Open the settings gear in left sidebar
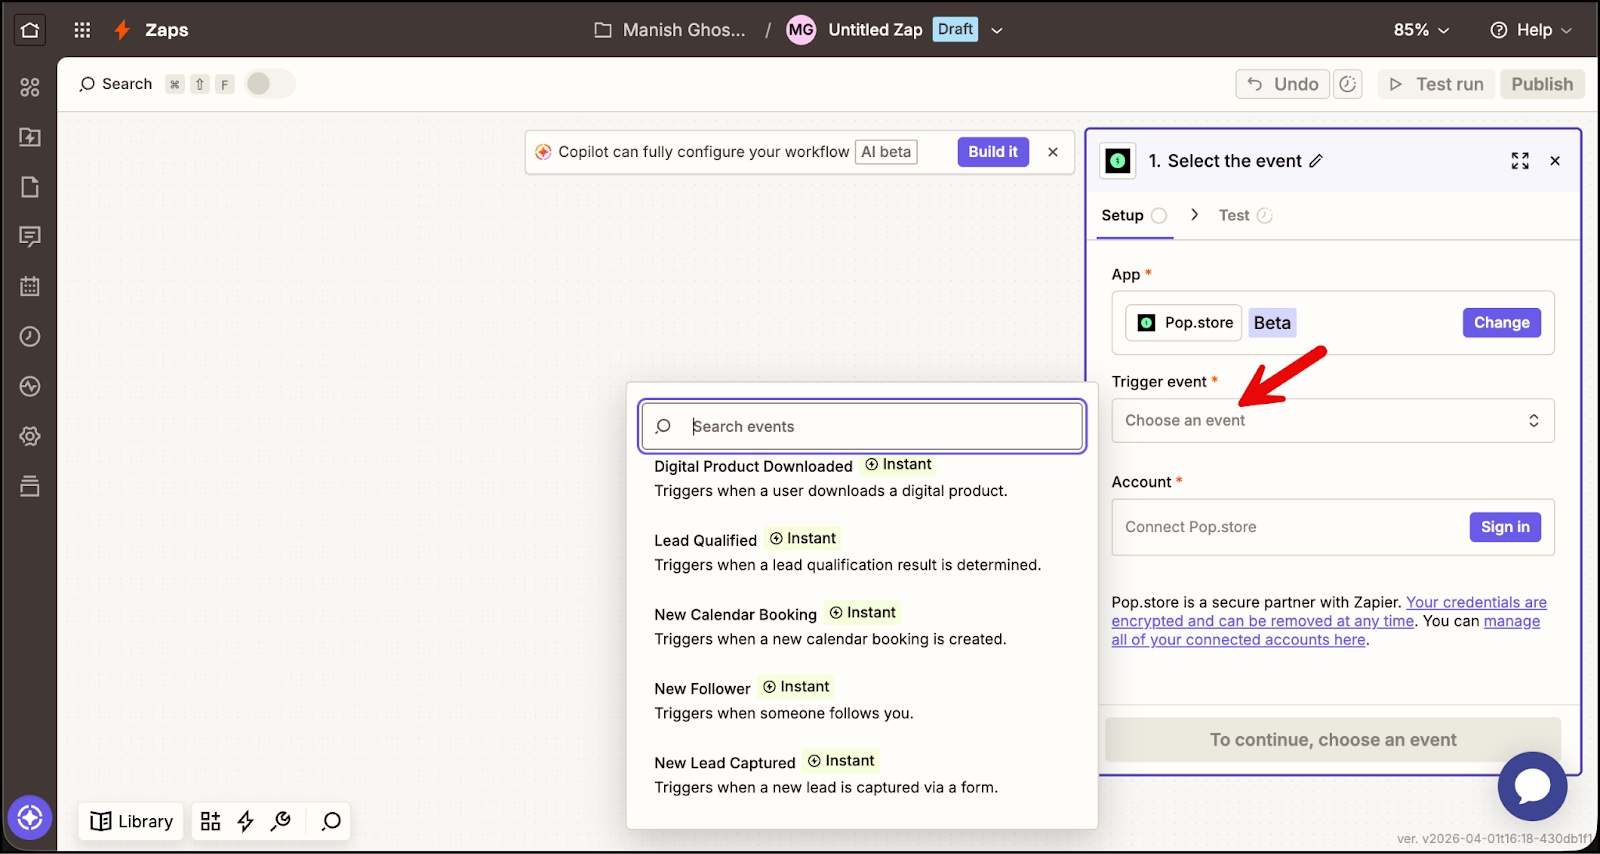 (30, 436)
